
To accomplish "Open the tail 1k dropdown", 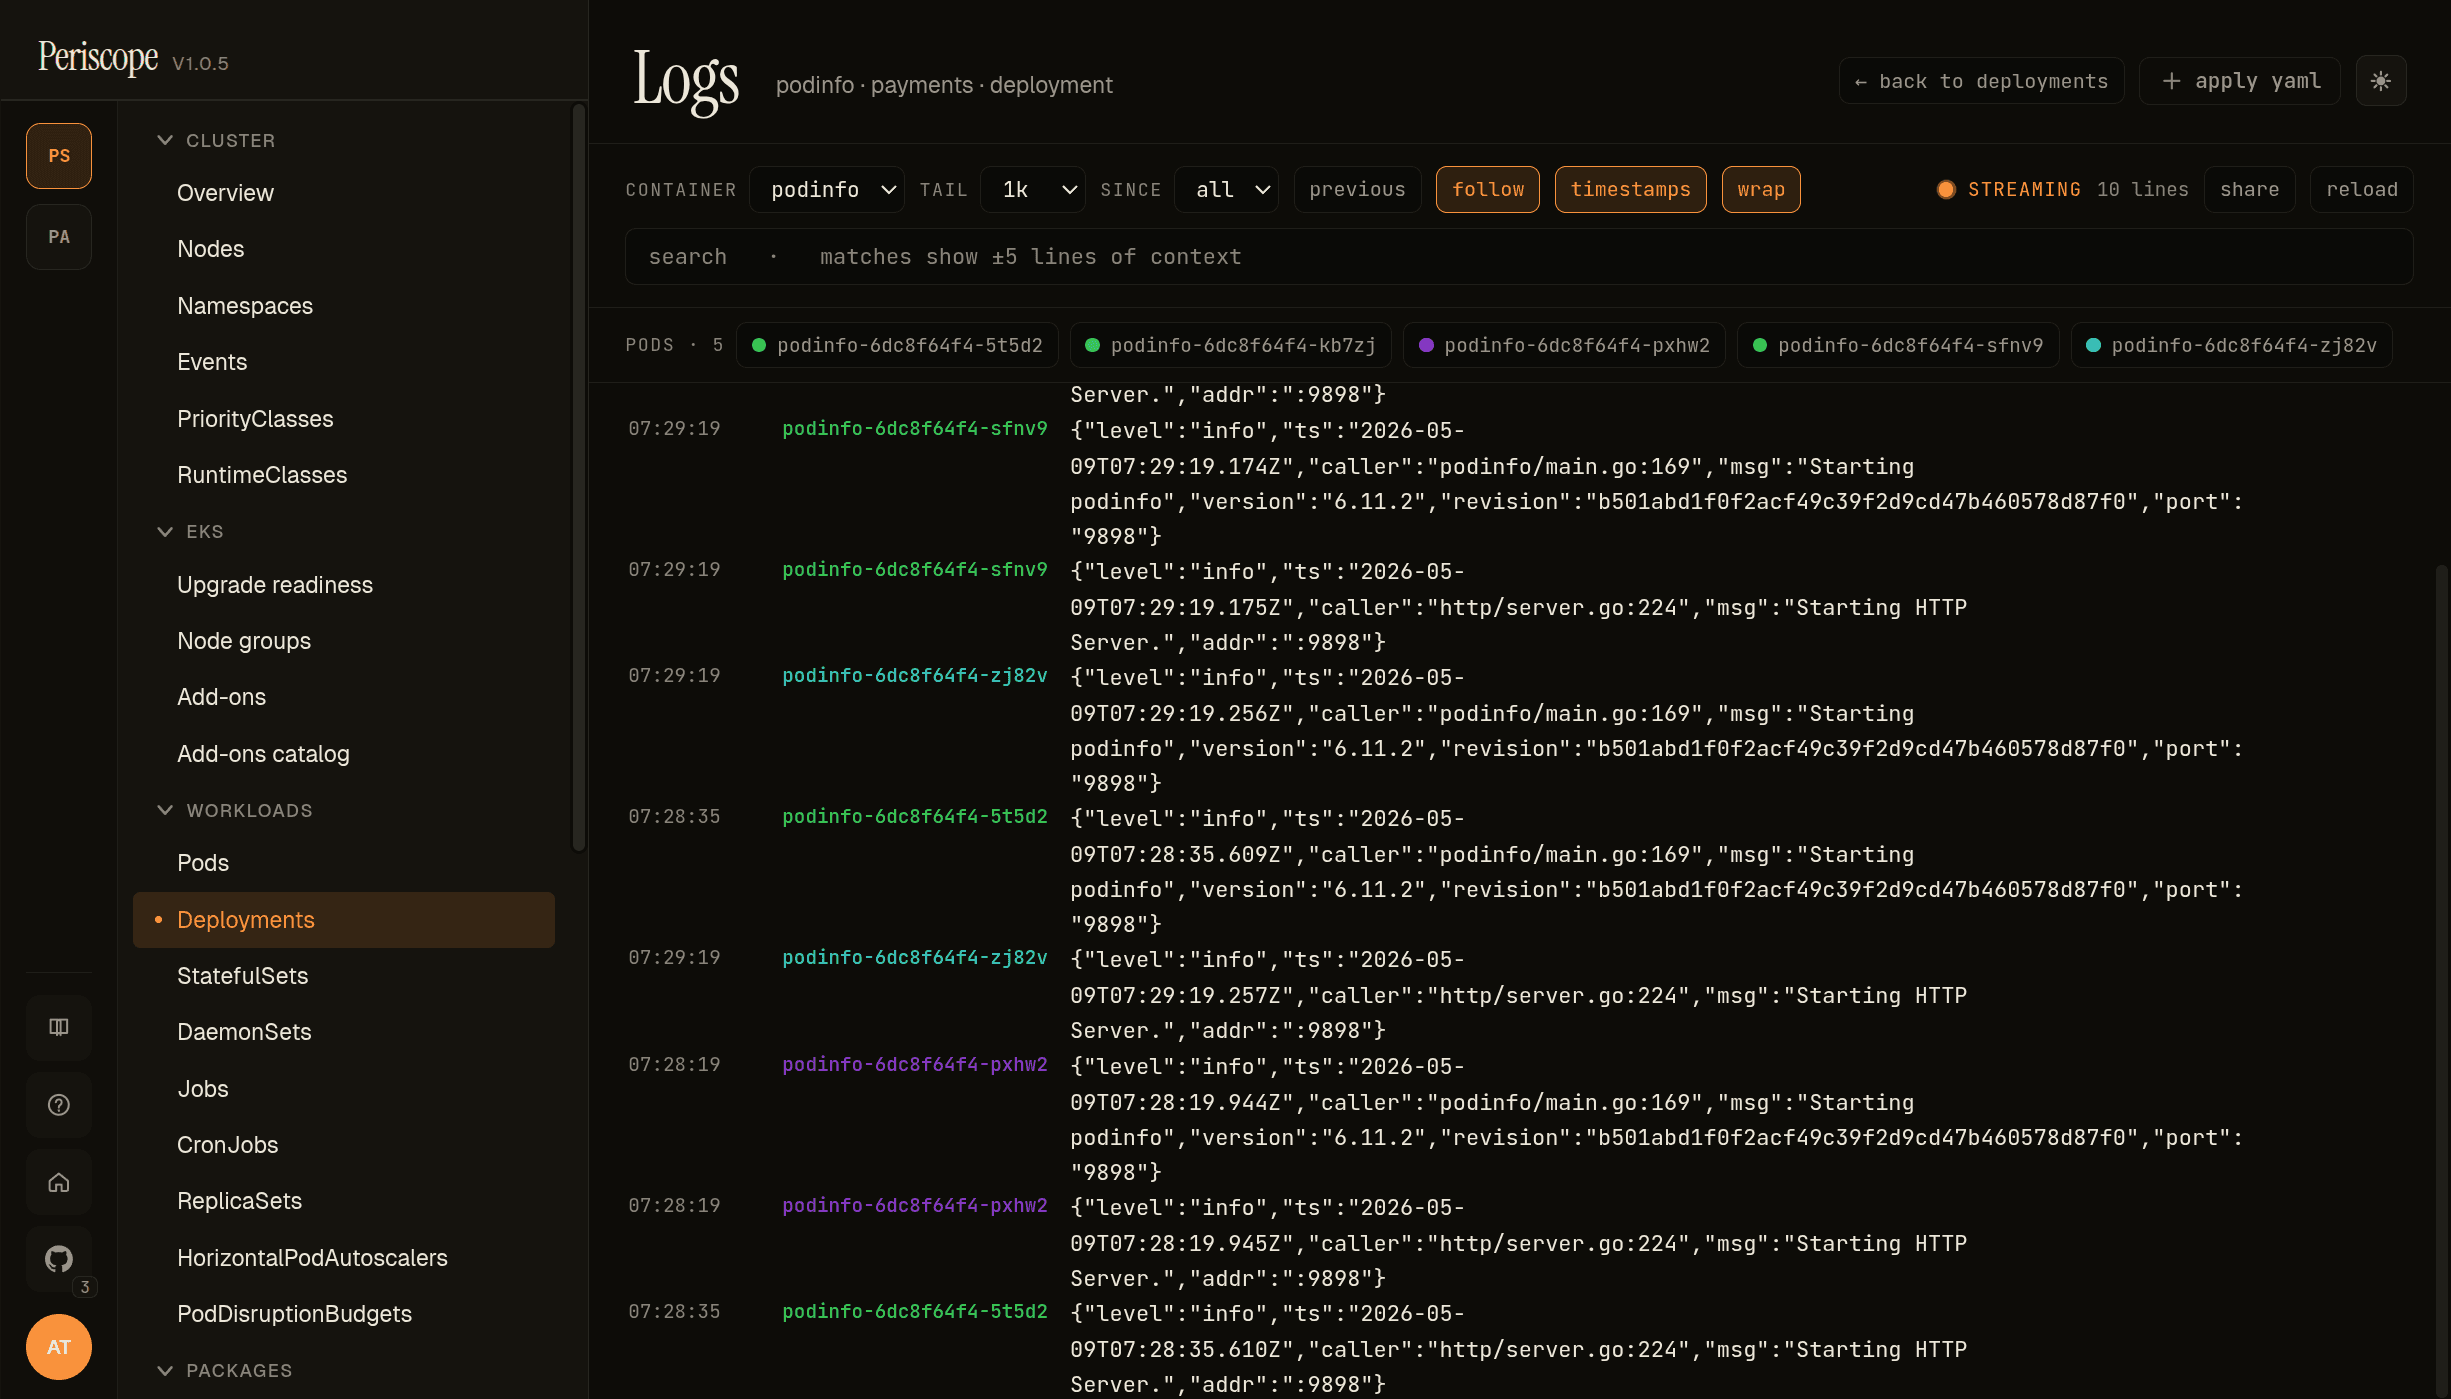I will coord(1033,189).
